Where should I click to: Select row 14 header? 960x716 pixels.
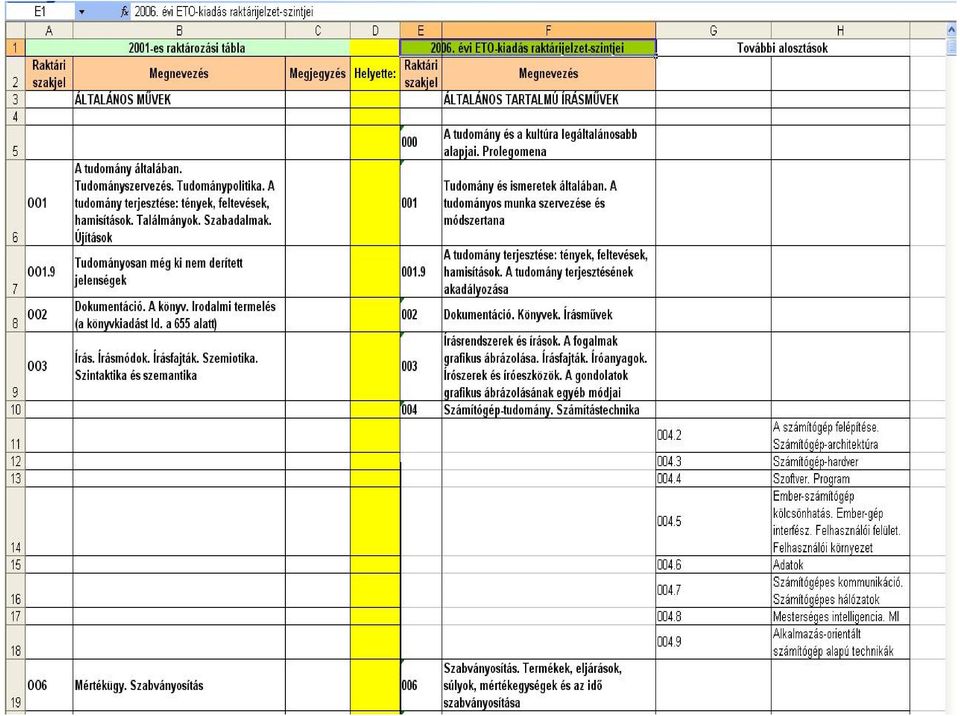15,522
